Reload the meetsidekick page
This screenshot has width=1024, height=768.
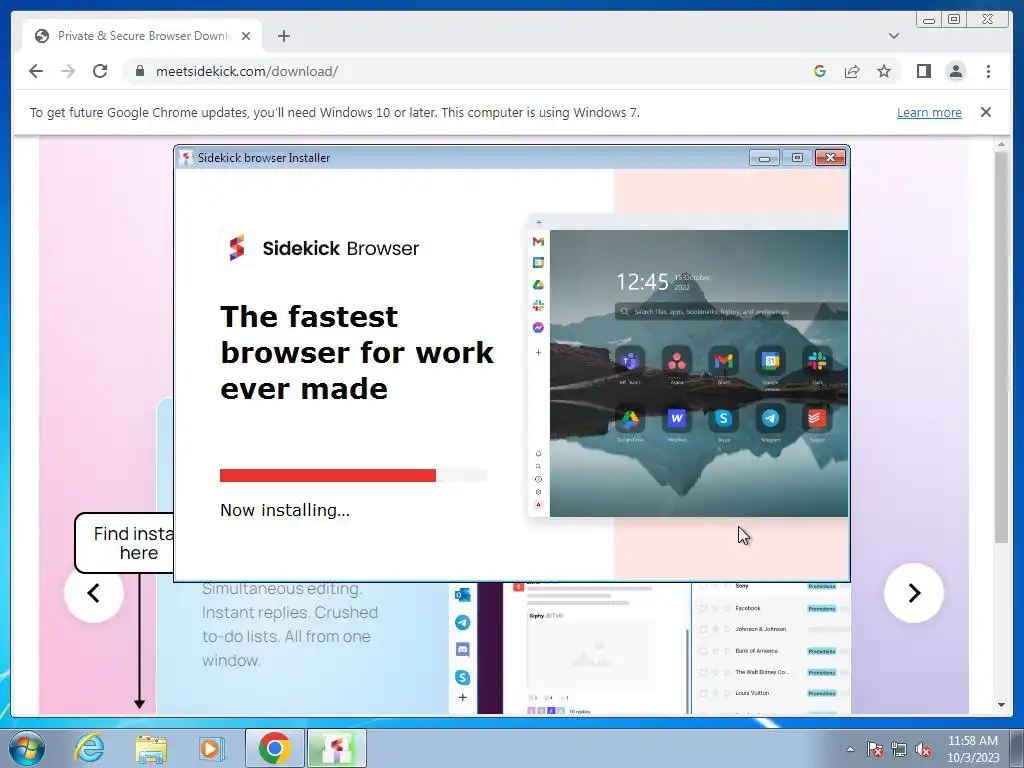point(100,71)
